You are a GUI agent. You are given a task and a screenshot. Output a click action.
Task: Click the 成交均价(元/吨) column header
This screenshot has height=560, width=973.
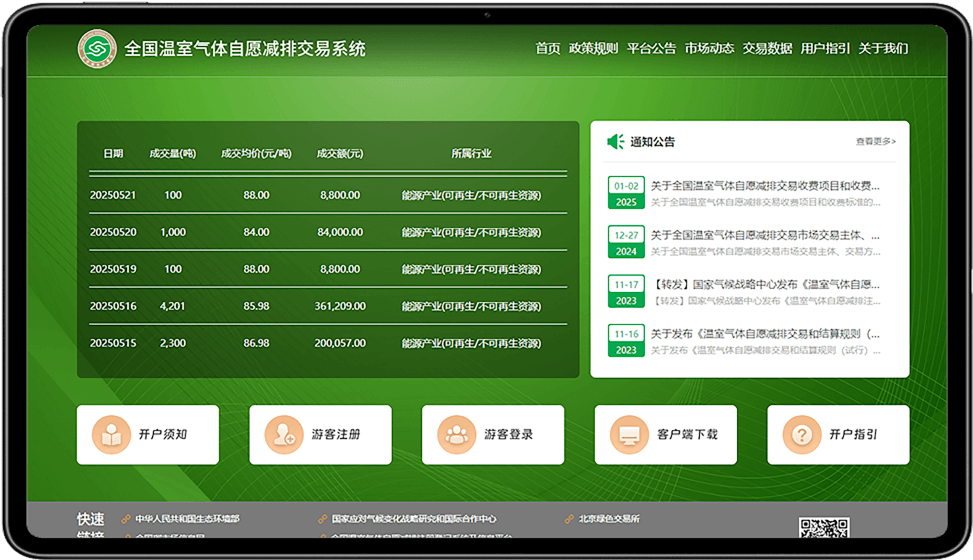point(255,154)
